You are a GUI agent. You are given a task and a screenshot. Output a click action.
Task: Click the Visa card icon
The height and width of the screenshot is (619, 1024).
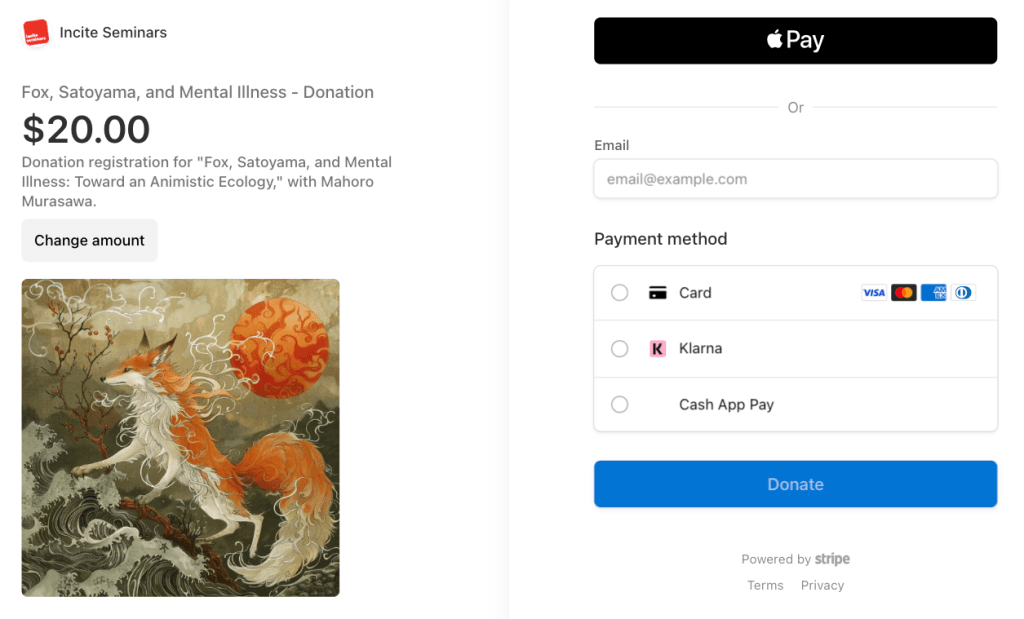click(874, 293)
